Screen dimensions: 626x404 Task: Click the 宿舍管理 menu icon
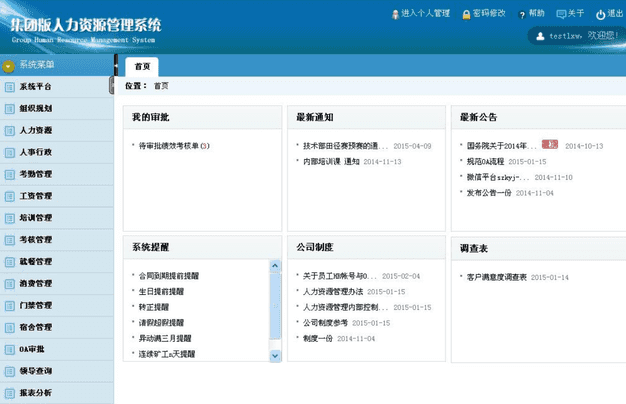click(x=10, y=328)
